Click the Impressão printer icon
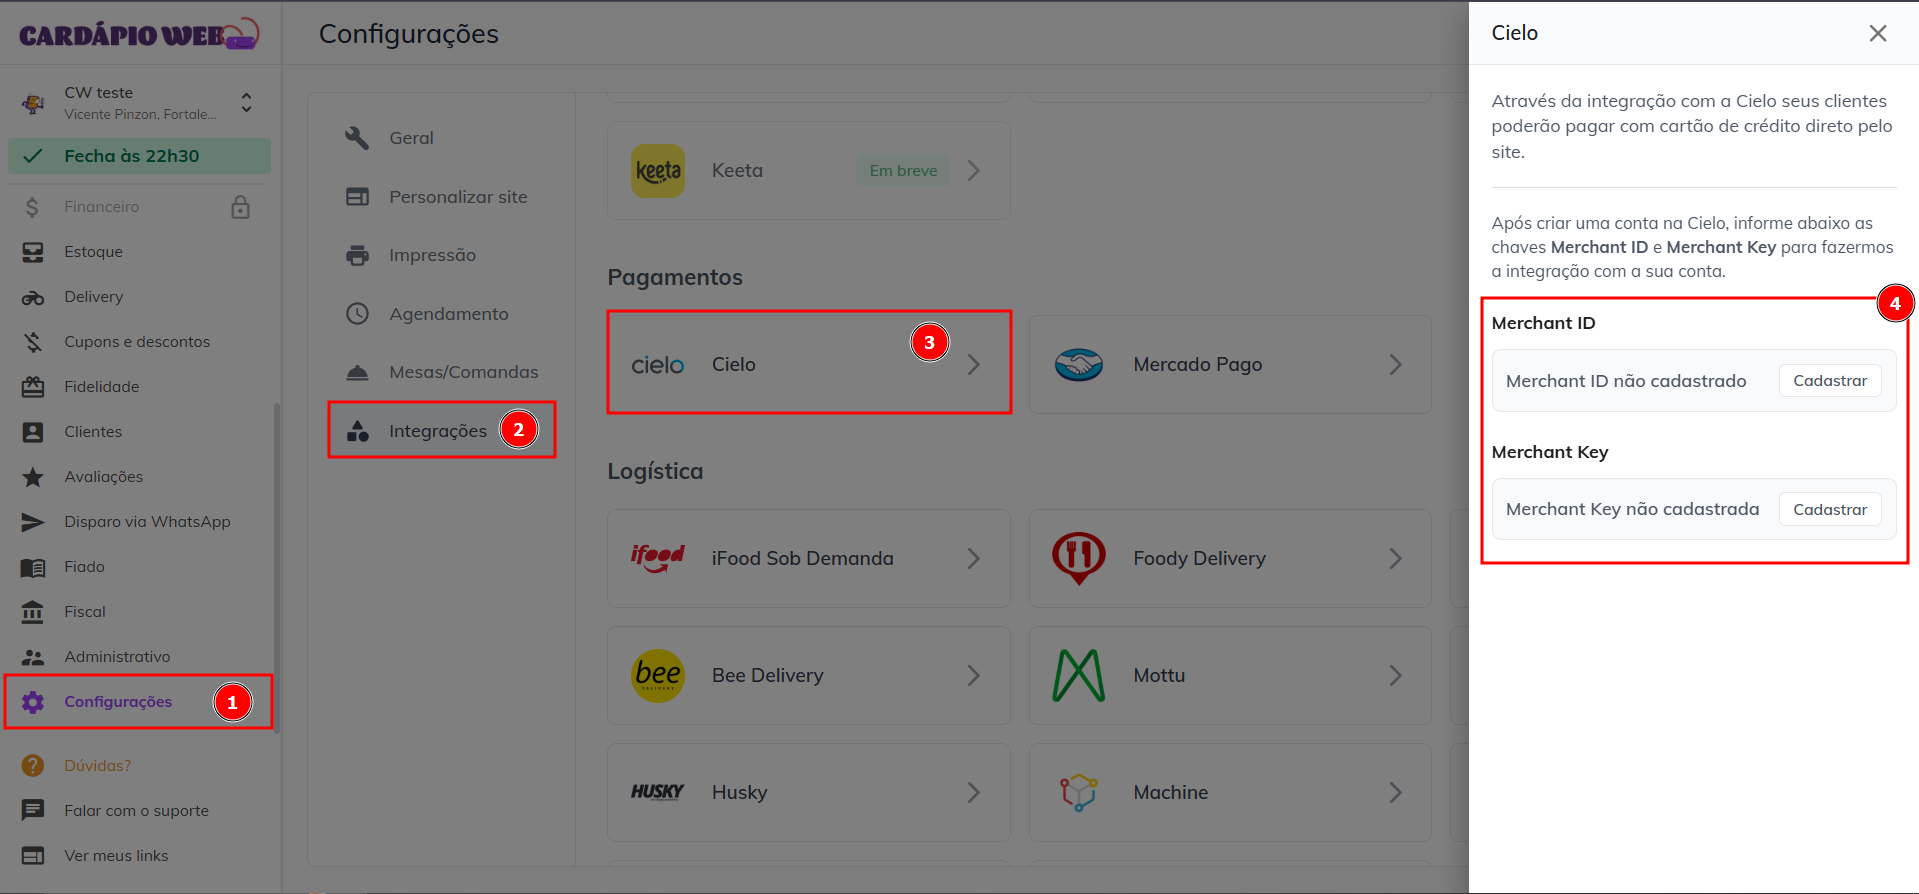This screenshot has width=1919, height=894. 357,255
